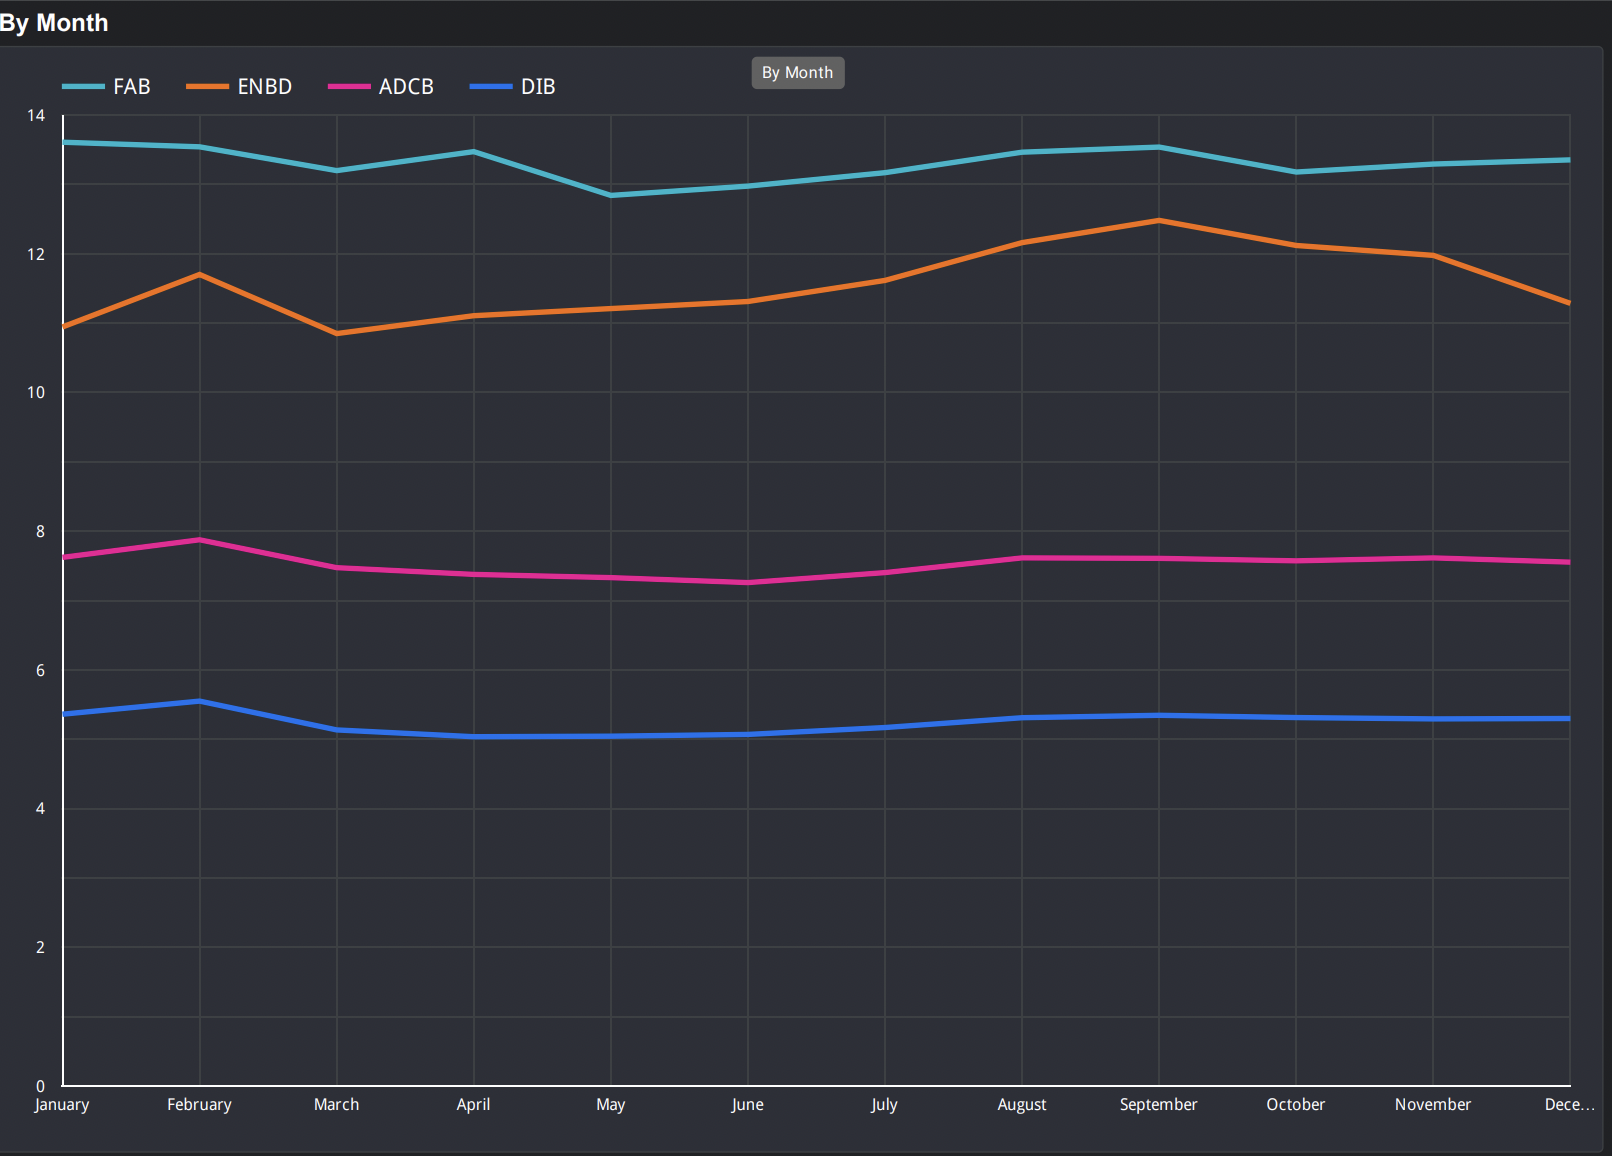Toggle the ENBD series in legend
Screen dimensions: 1612x1156
239,87
